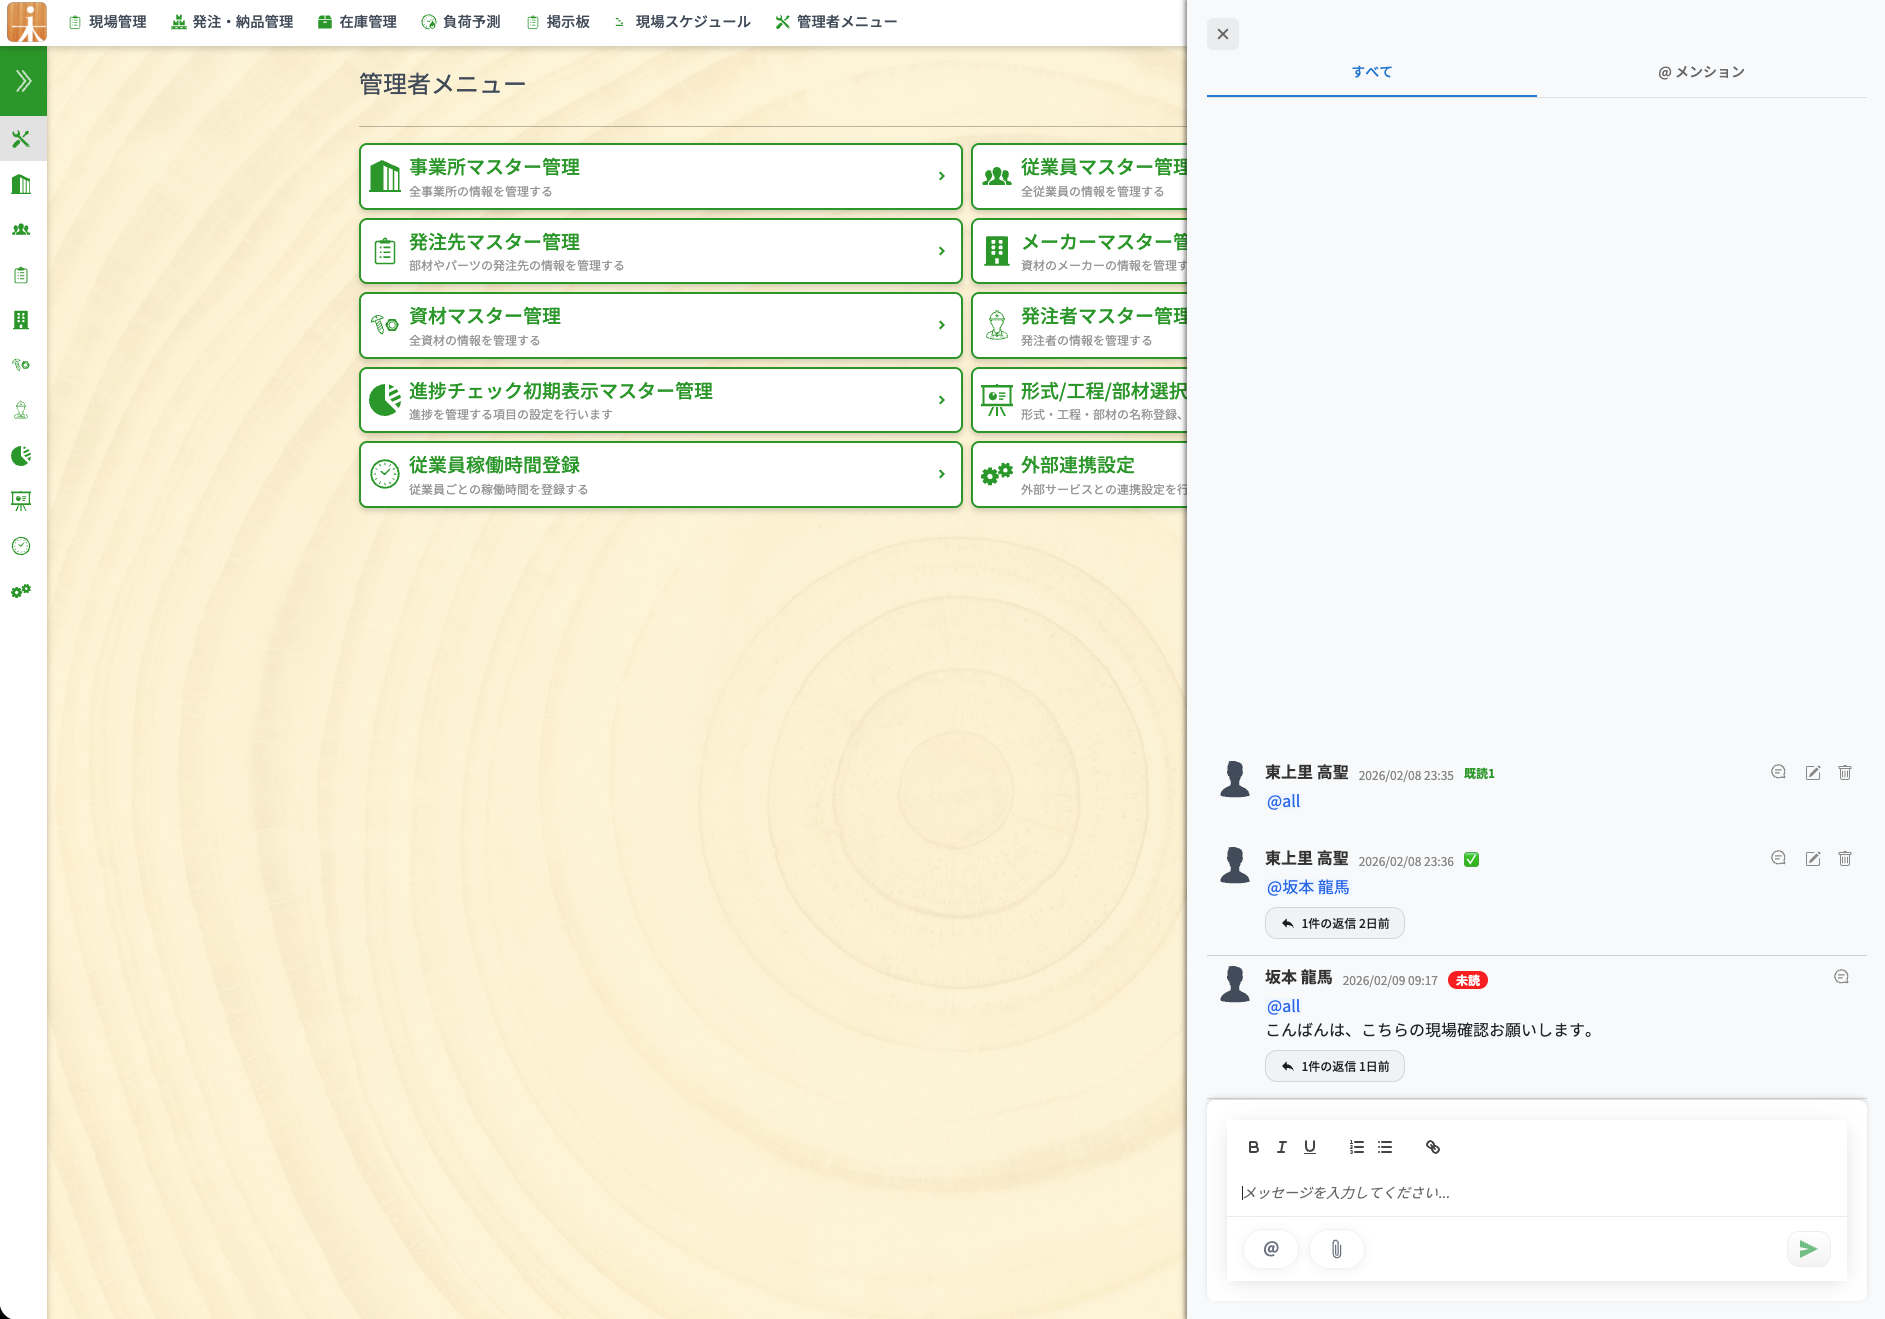Expand the 1件の返信 1日前 reply thread
1885x1319 pixels.
pyautogui.click(x=1335, y=1066)
